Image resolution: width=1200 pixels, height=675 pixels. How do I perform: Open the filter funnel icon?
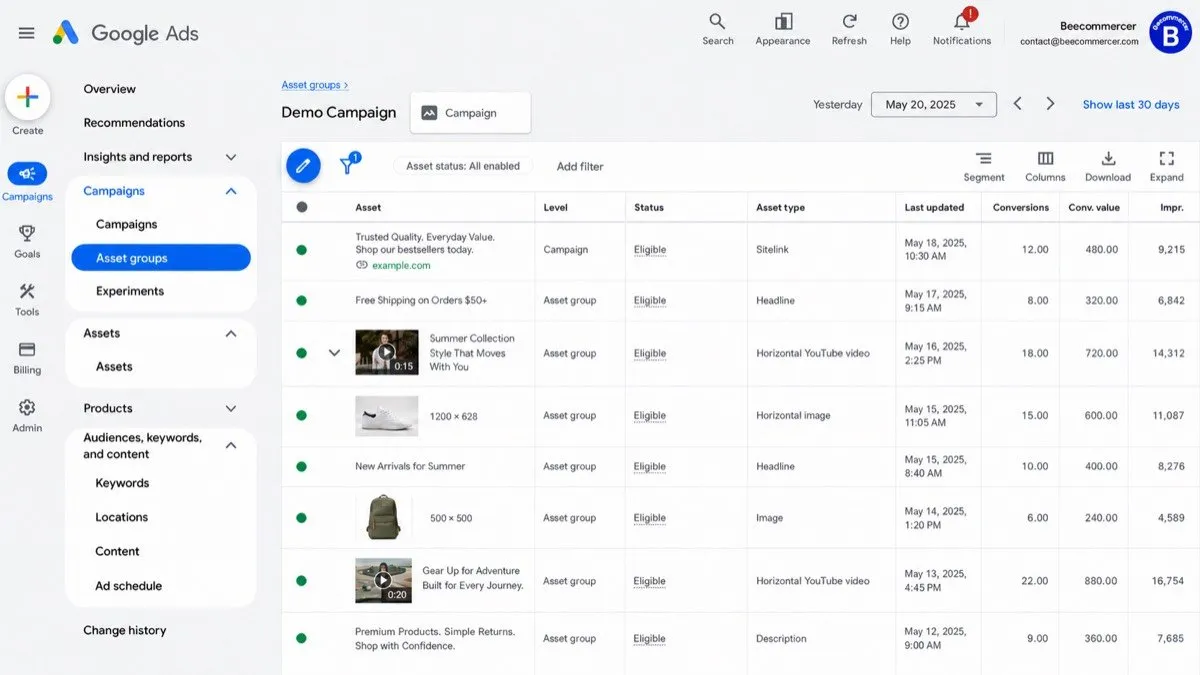(348, 165)
